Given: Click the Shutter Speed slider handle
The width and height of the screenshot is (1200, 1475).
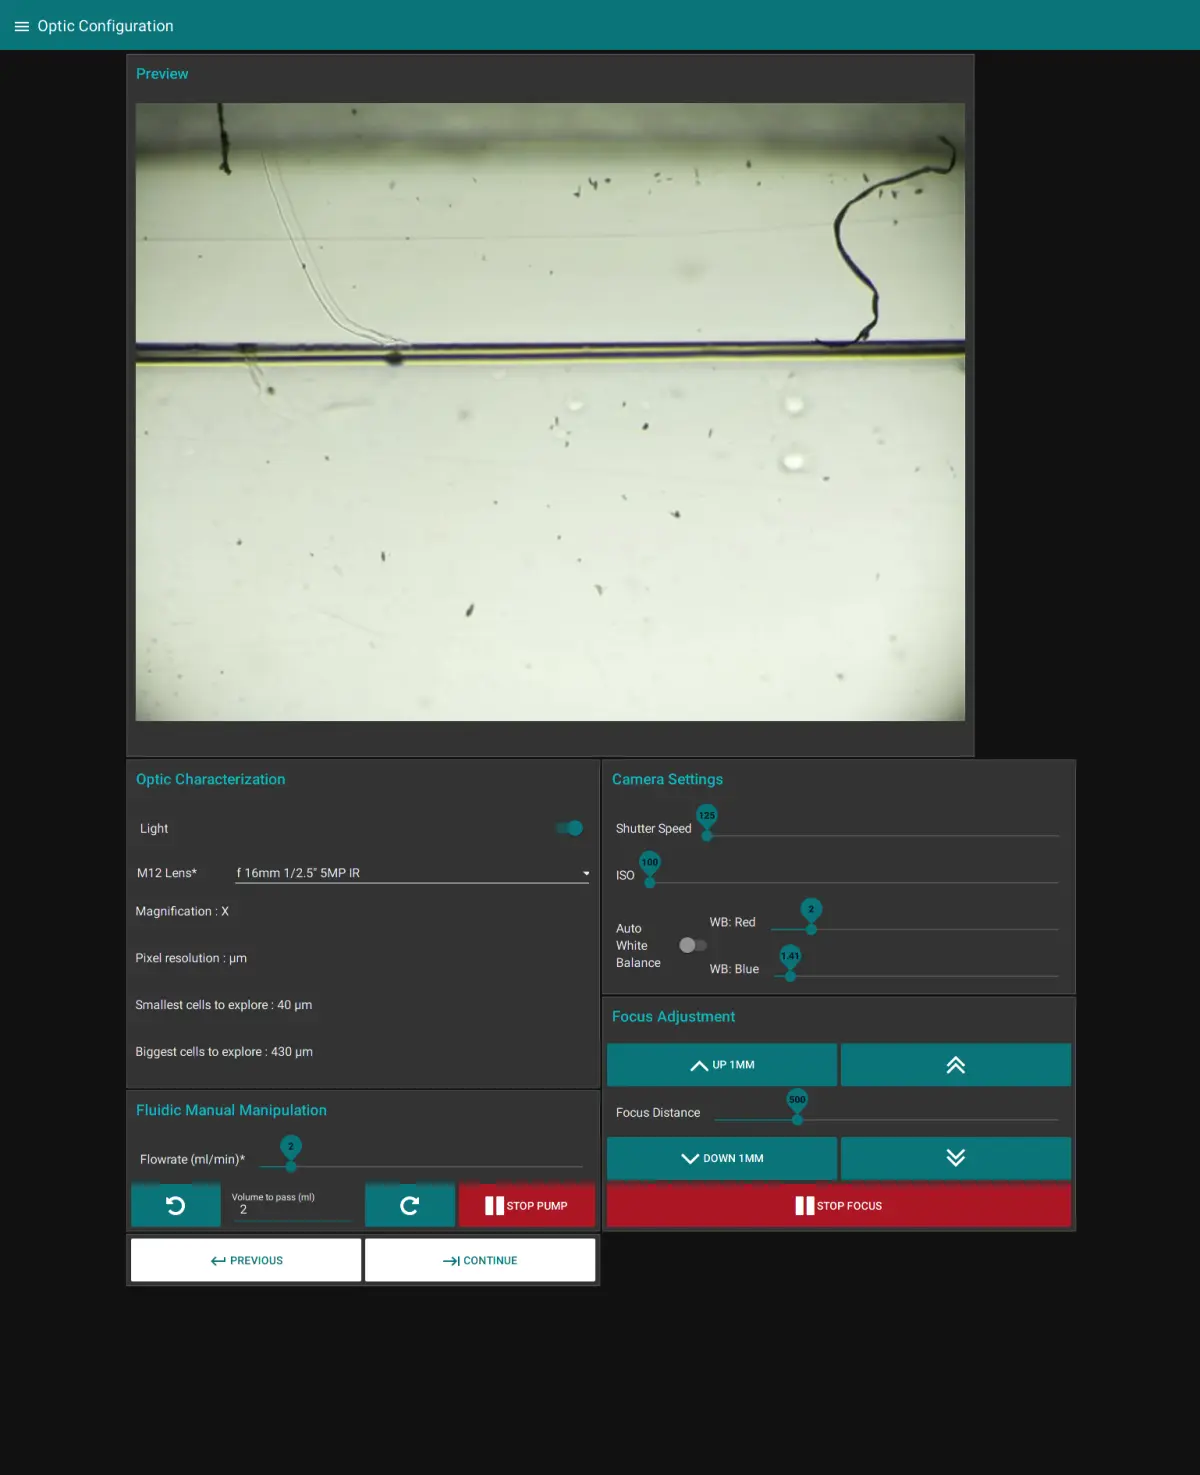Looking at the screenshot, I should 707,835.
